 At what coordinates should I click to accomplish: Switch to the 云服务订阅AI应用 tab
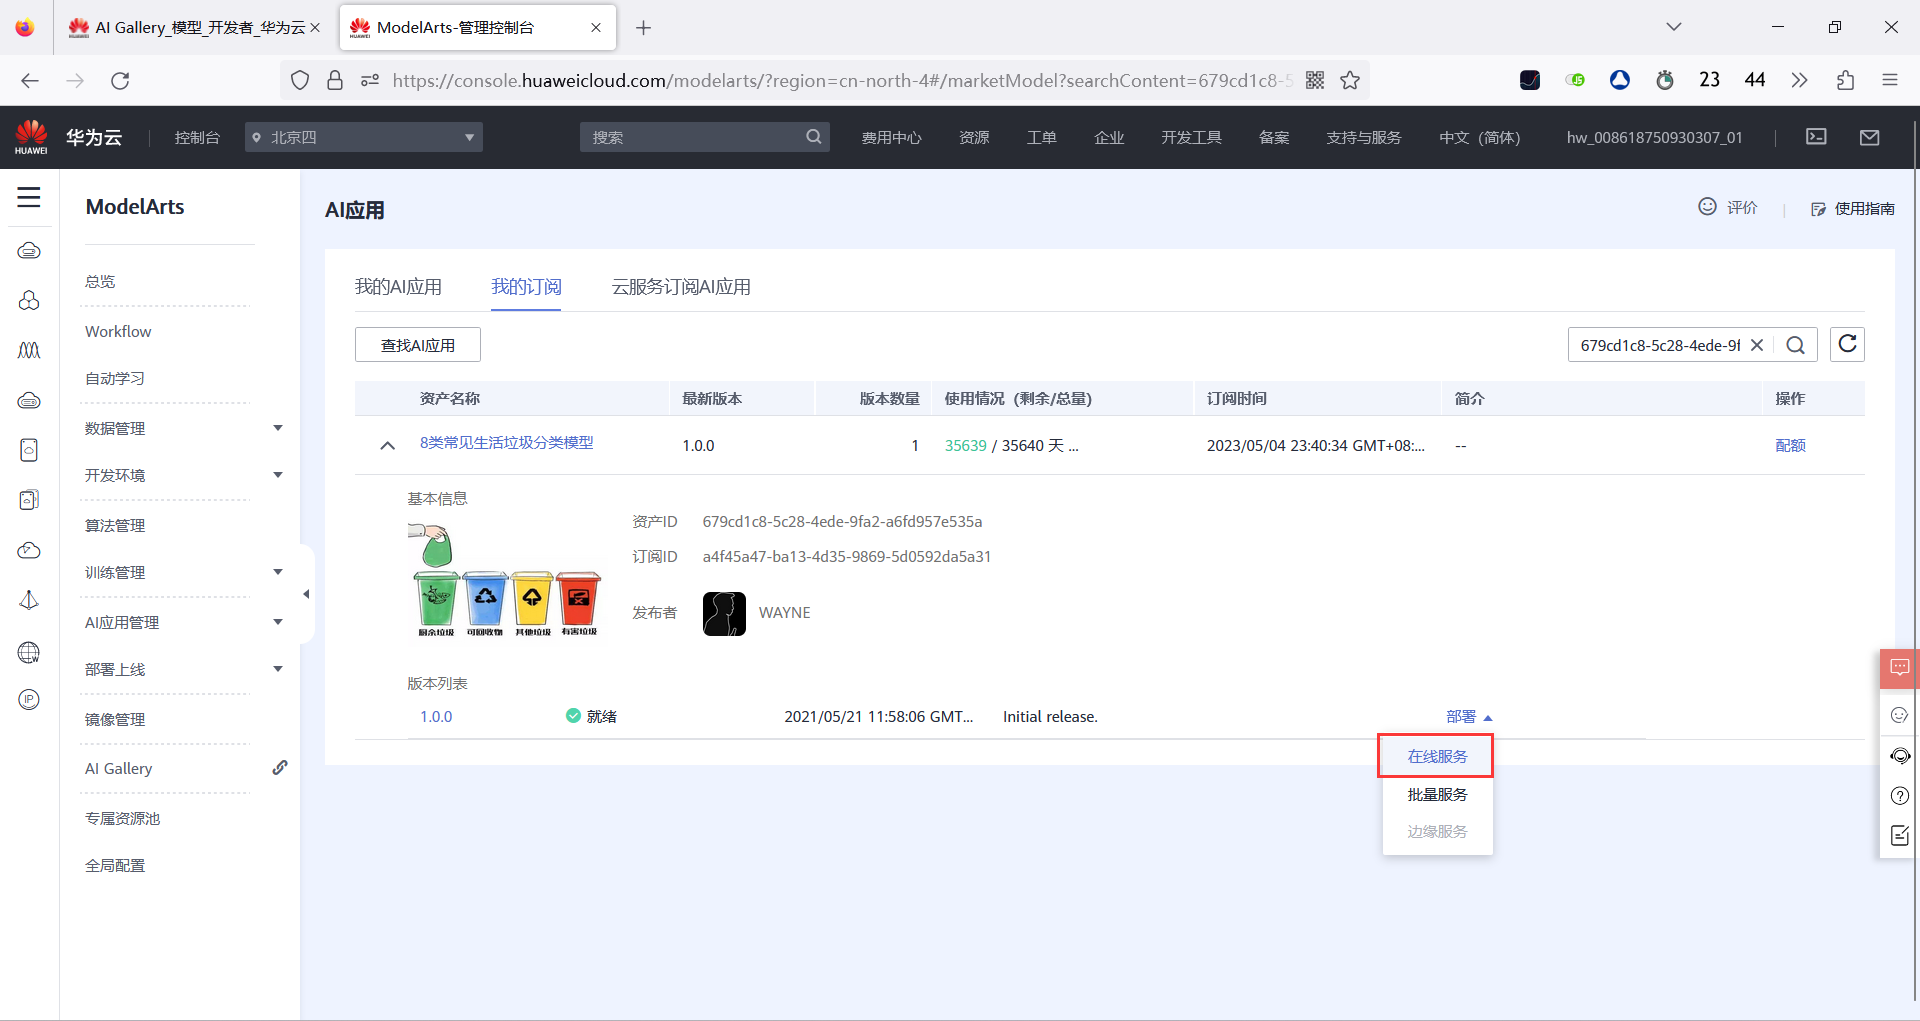click(x=681, y=287)
